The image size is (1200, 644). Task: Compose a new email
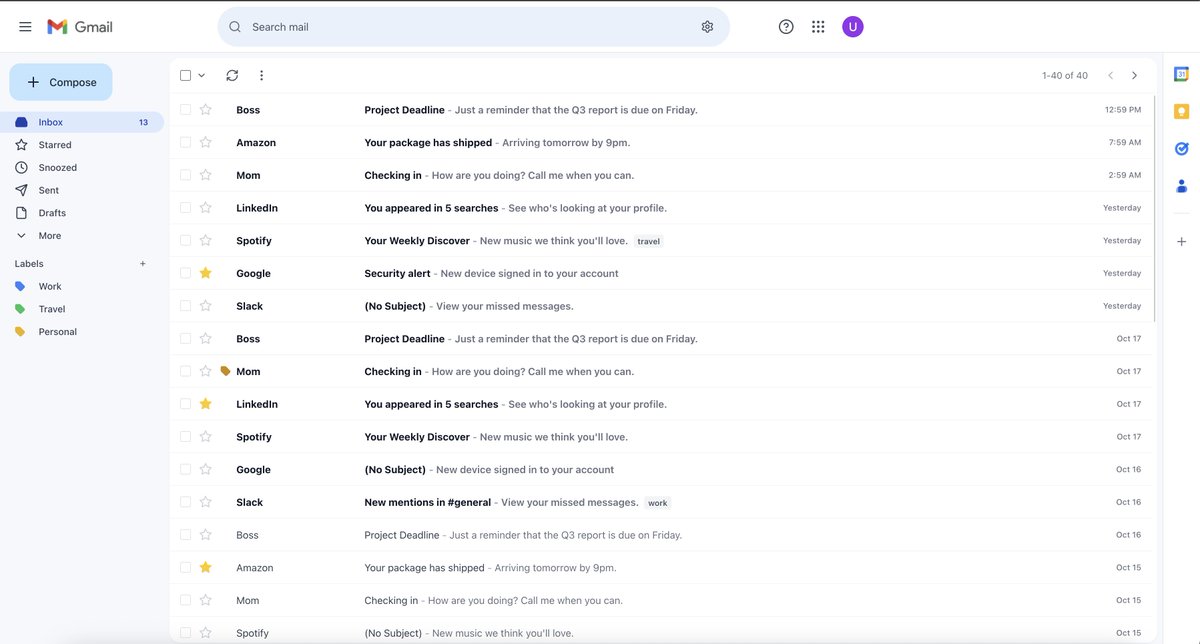61,82
